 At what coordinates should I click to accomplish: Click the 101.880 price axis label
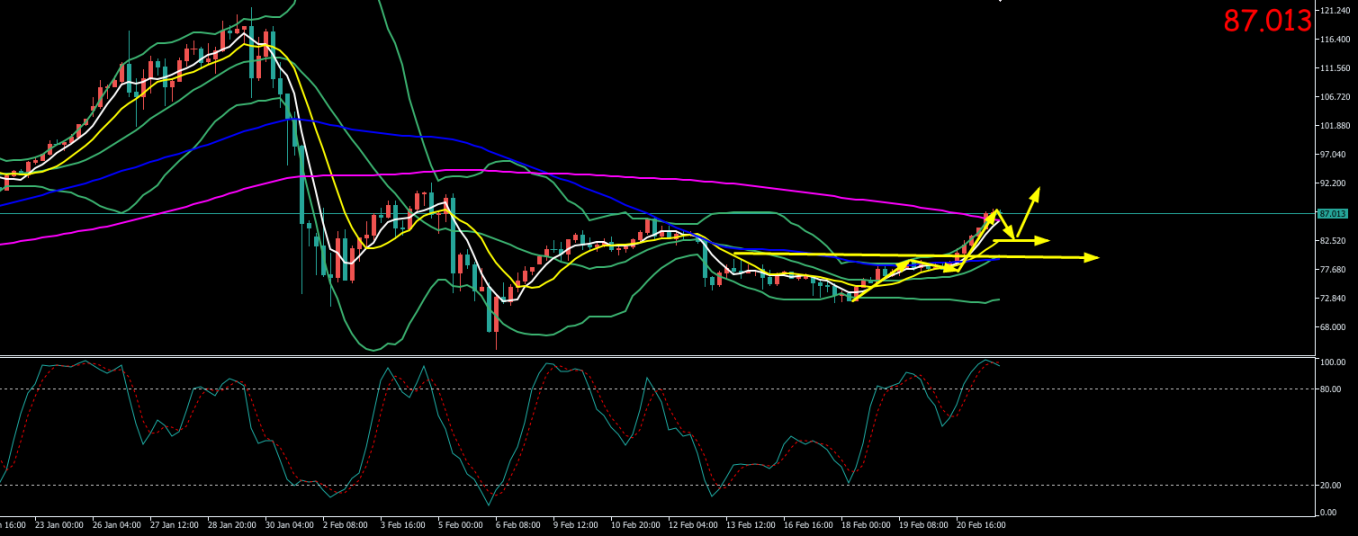coord(1335,126)
